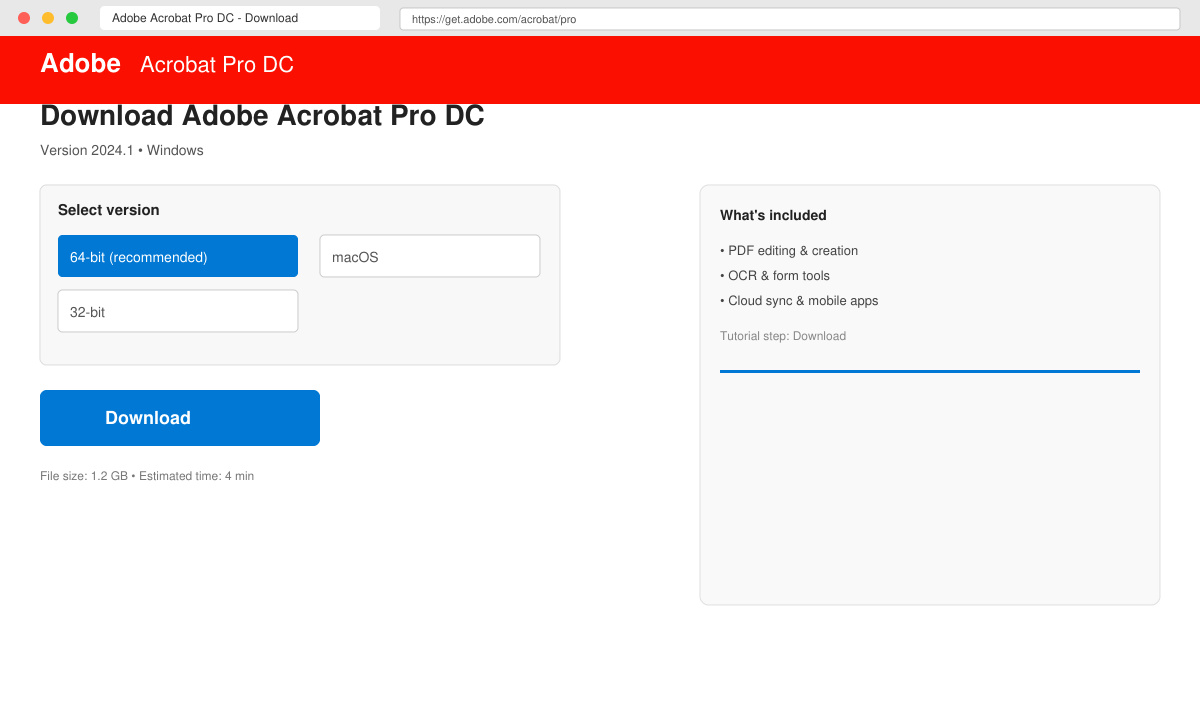Click the 'Tutorial step: Download' text

[783, 336]
